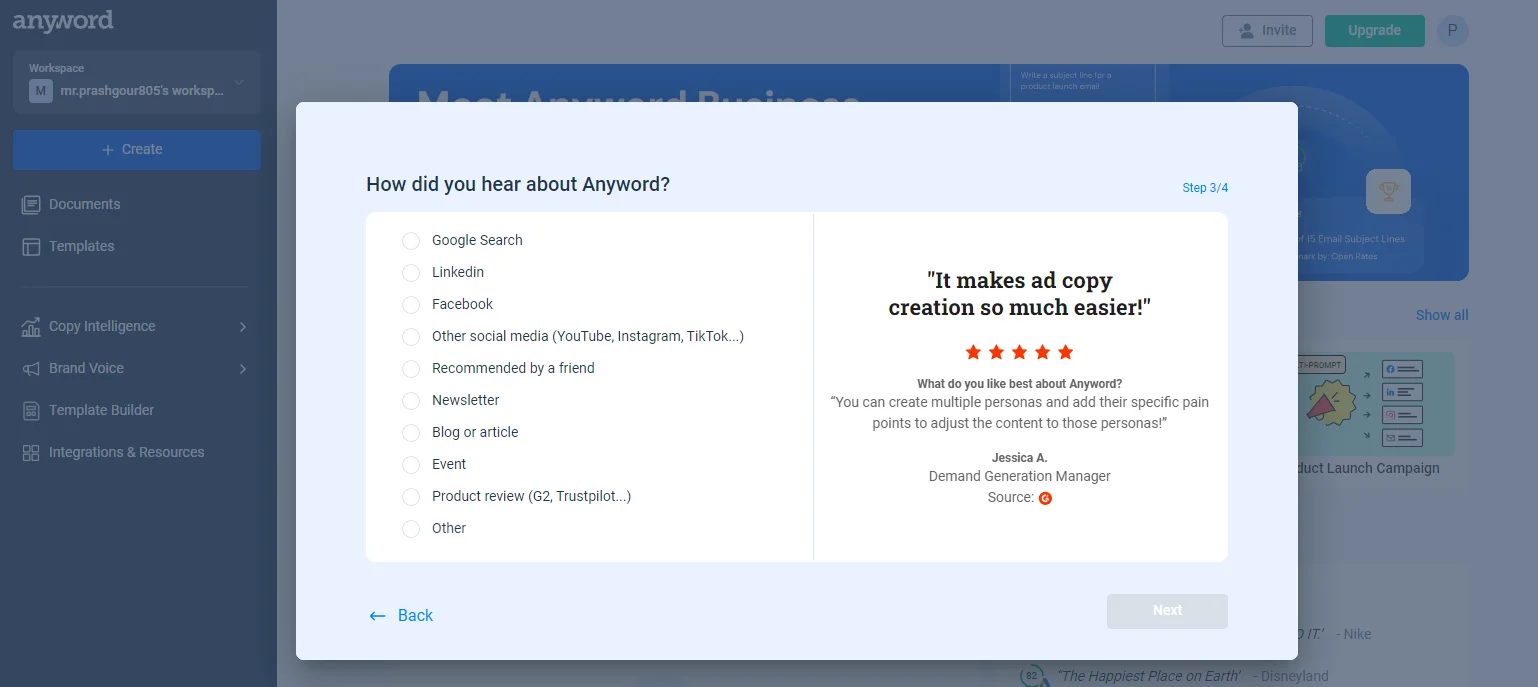Go Back to the previous step
This screenshot has height=687, width=1538.
pos(401,615)
